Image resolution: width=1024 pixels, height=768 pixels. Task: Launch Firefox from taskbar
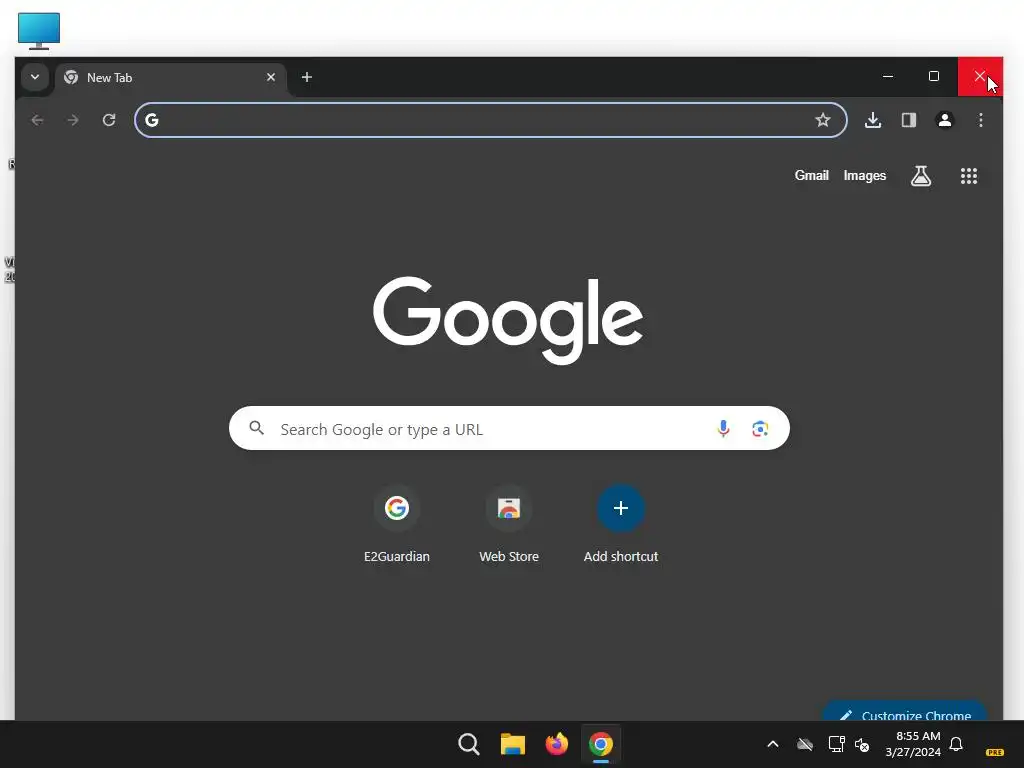556,744
